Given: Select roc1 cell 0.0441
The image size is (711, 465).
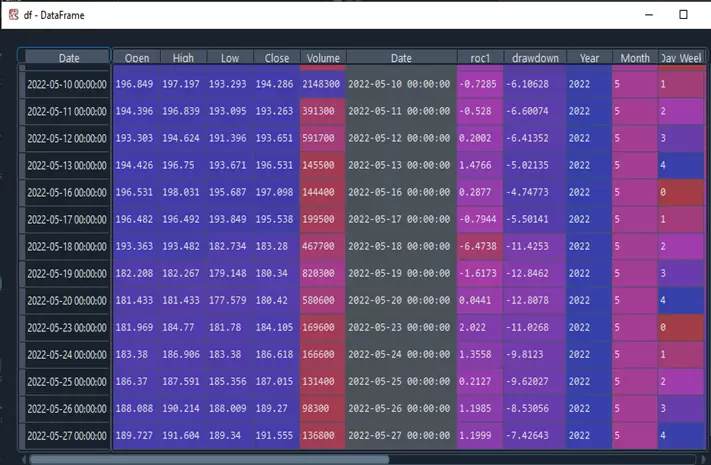Looking at the screenshot, I should point(480,300).
